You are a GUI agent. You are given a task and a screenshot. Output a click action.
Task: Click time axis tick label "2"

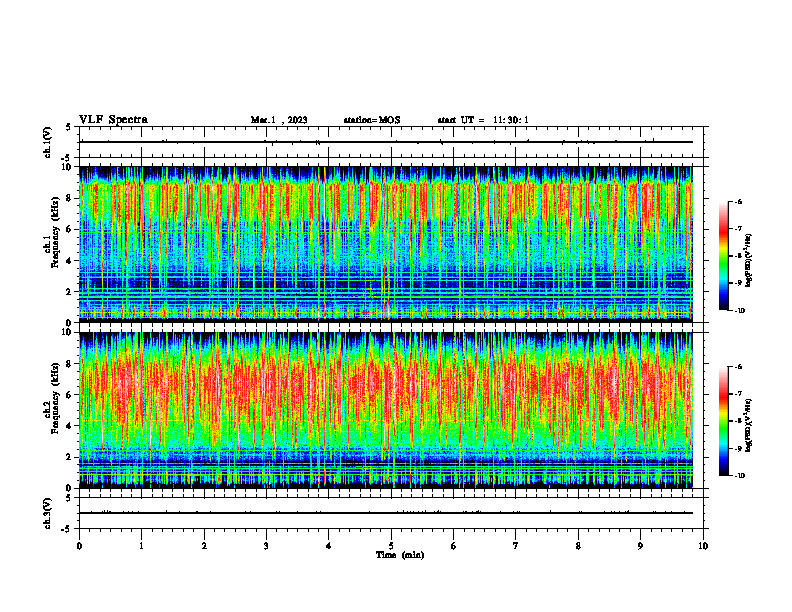point(204,546)
